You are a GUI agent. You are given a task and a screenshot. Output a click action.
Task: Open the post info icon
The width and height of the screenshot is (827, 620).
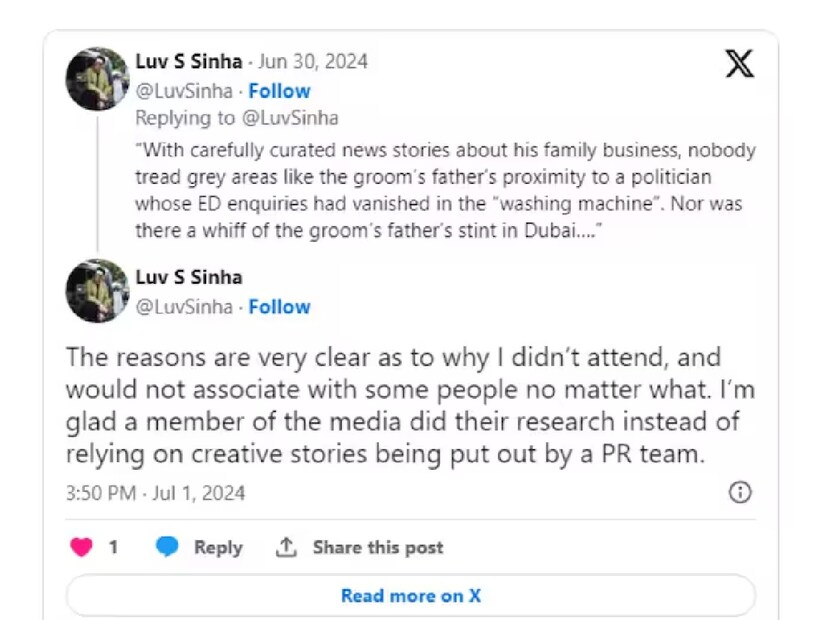[739, 492]
